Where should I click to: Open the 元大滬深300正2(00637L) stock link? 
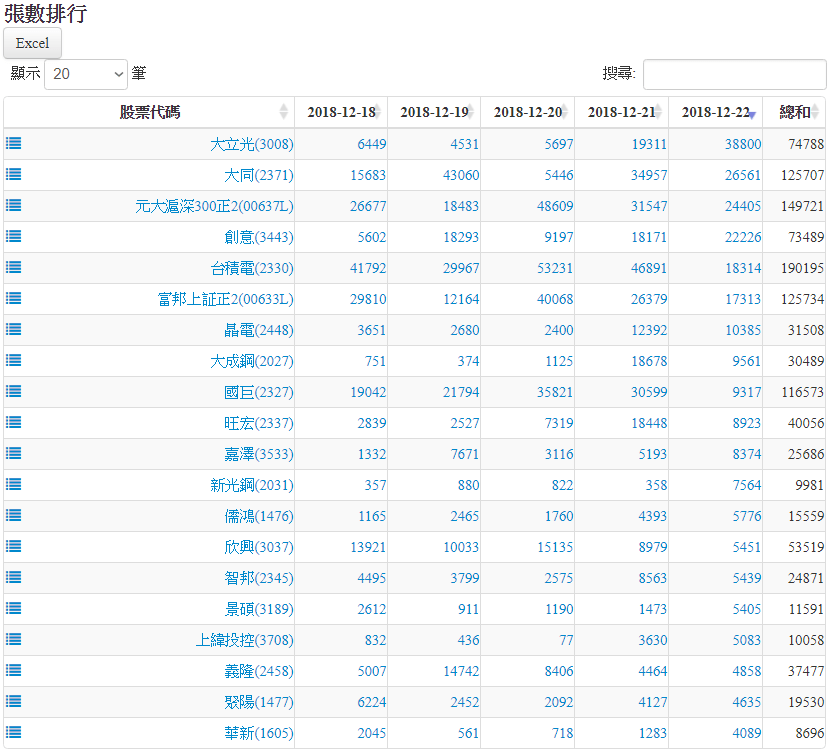click(x=214, y=206)
